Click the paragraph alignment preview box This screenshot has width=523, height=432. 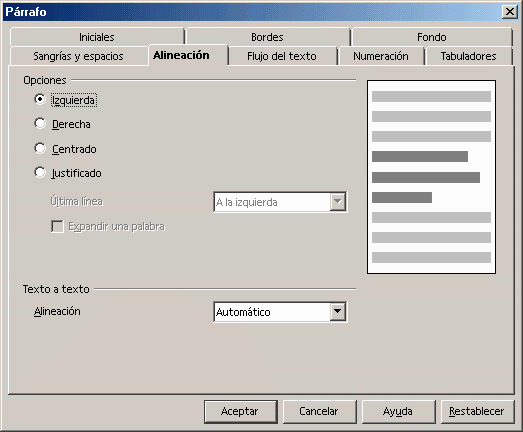[x=431, y=177]
